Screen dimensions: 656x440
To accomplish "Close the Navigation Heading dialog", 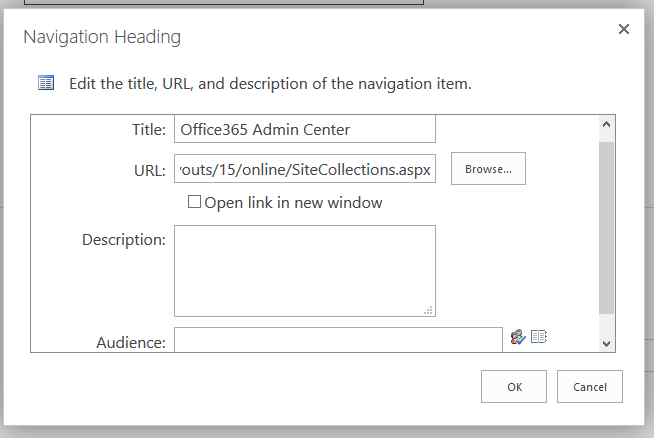I will point(624,30).
